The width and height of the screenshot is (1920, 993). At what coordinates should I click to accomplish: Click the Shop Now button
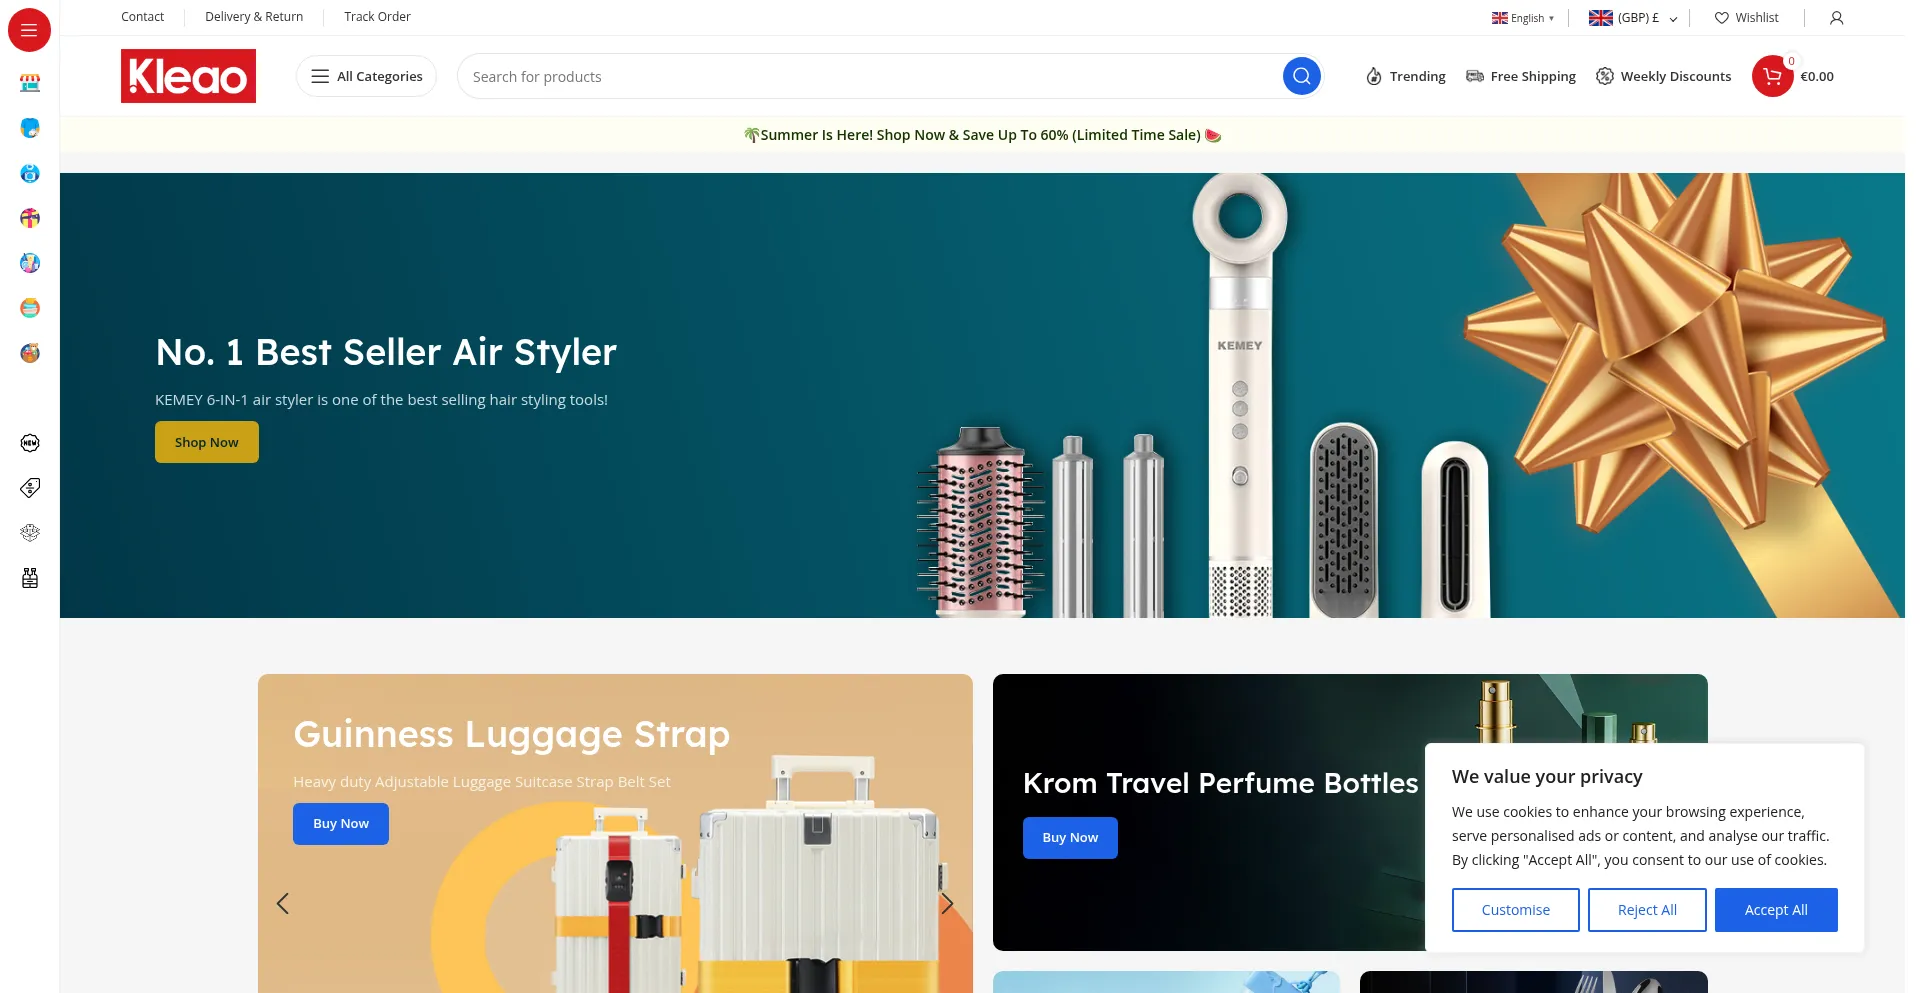point(207,442)
